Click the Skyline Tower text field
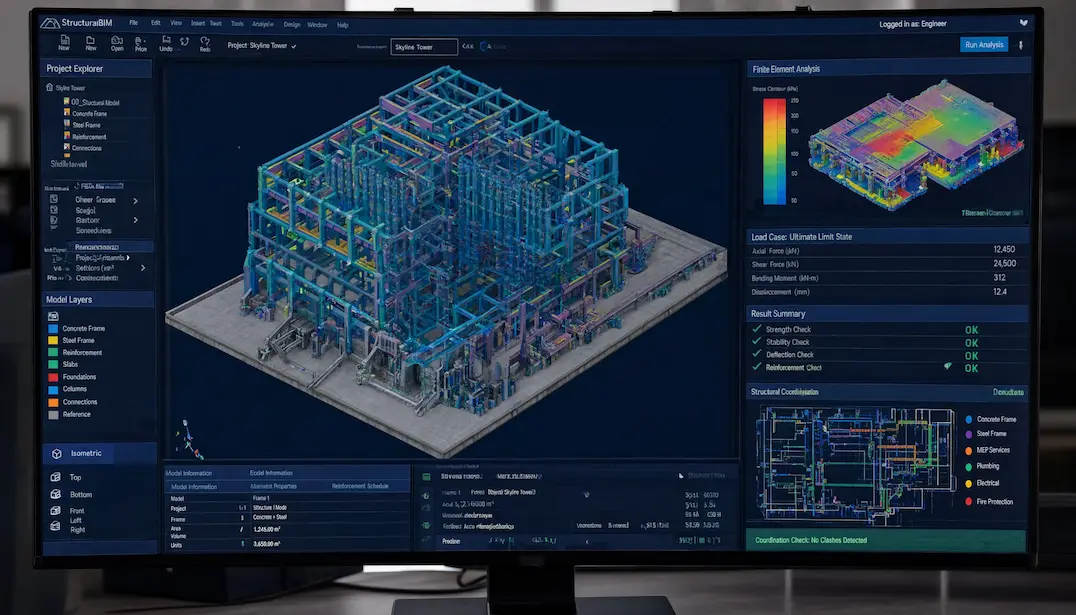 pyautogui.click(x=424, y=47)
